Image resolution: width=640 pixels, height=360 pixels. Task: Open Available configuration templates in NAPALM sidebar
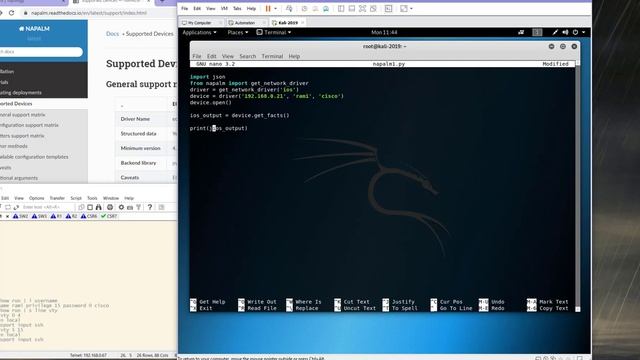34,157
